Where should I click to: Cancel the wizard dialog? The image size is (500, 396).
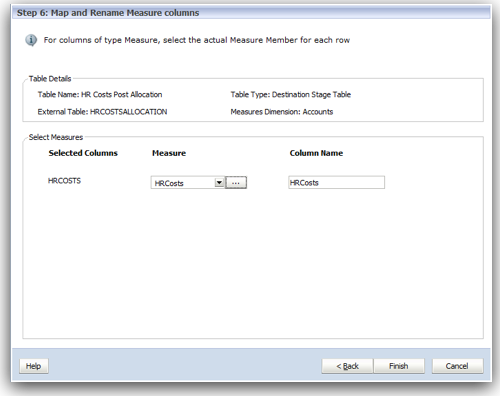tap(457, 366)
